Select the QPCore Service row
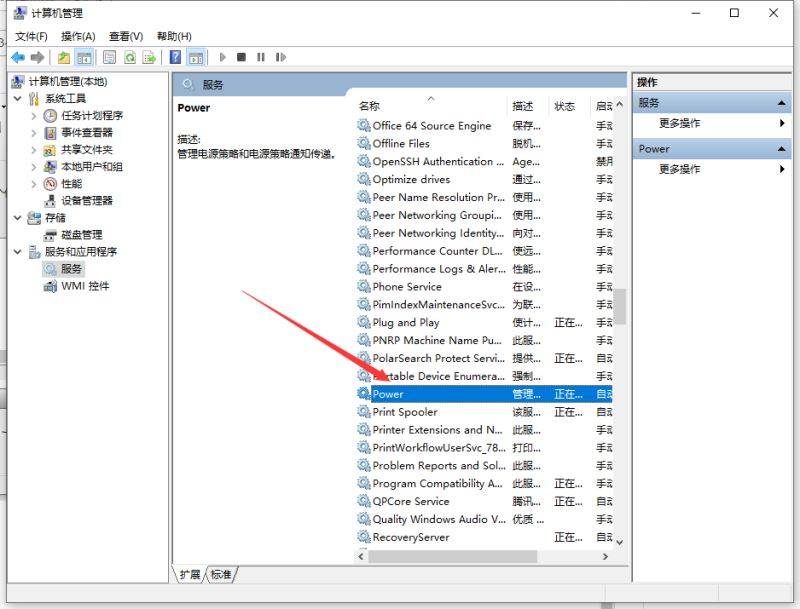This screenshot has width=800, height=609. pos(484,501)
